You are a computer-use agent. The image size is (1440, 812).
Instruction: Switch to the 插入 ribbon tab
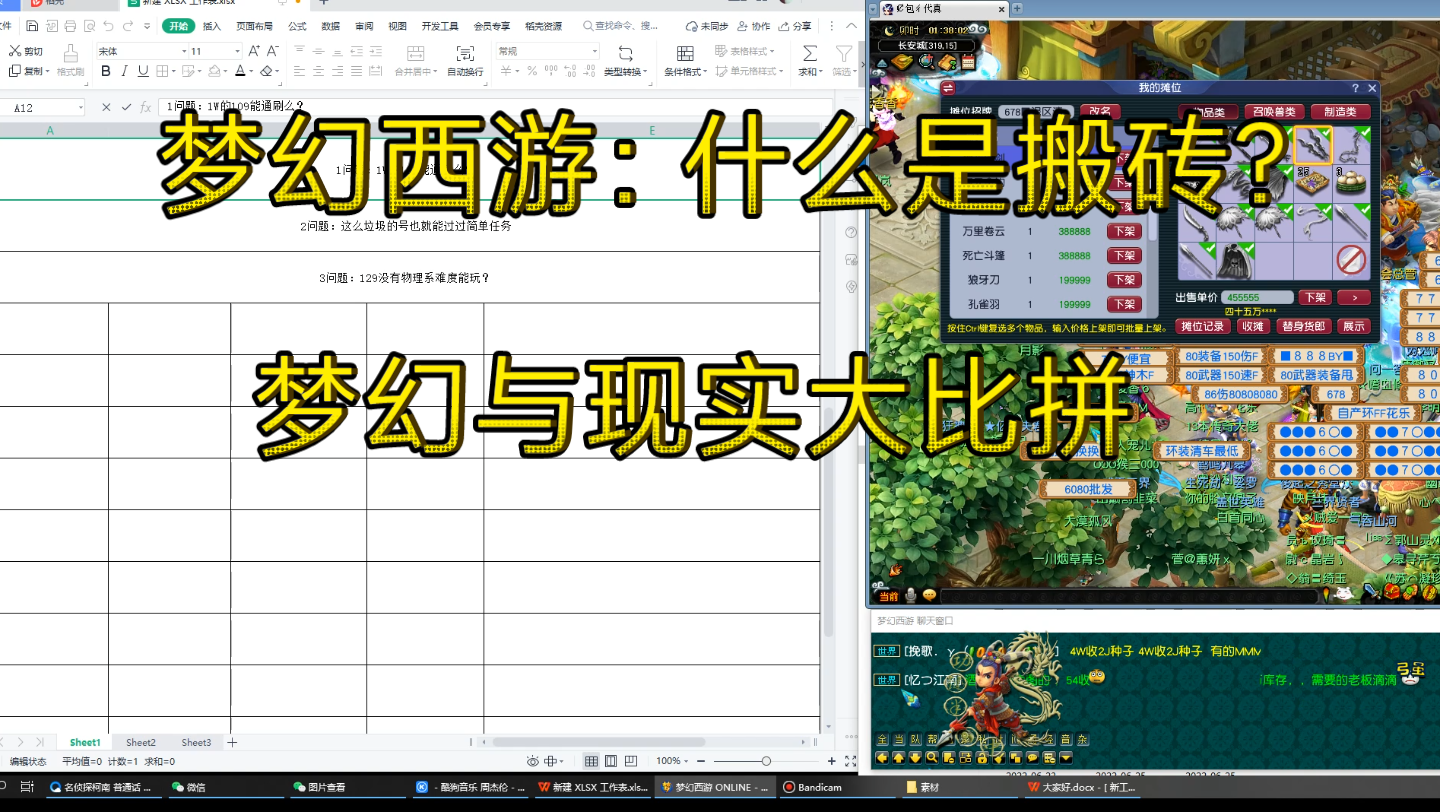point(212,26)
